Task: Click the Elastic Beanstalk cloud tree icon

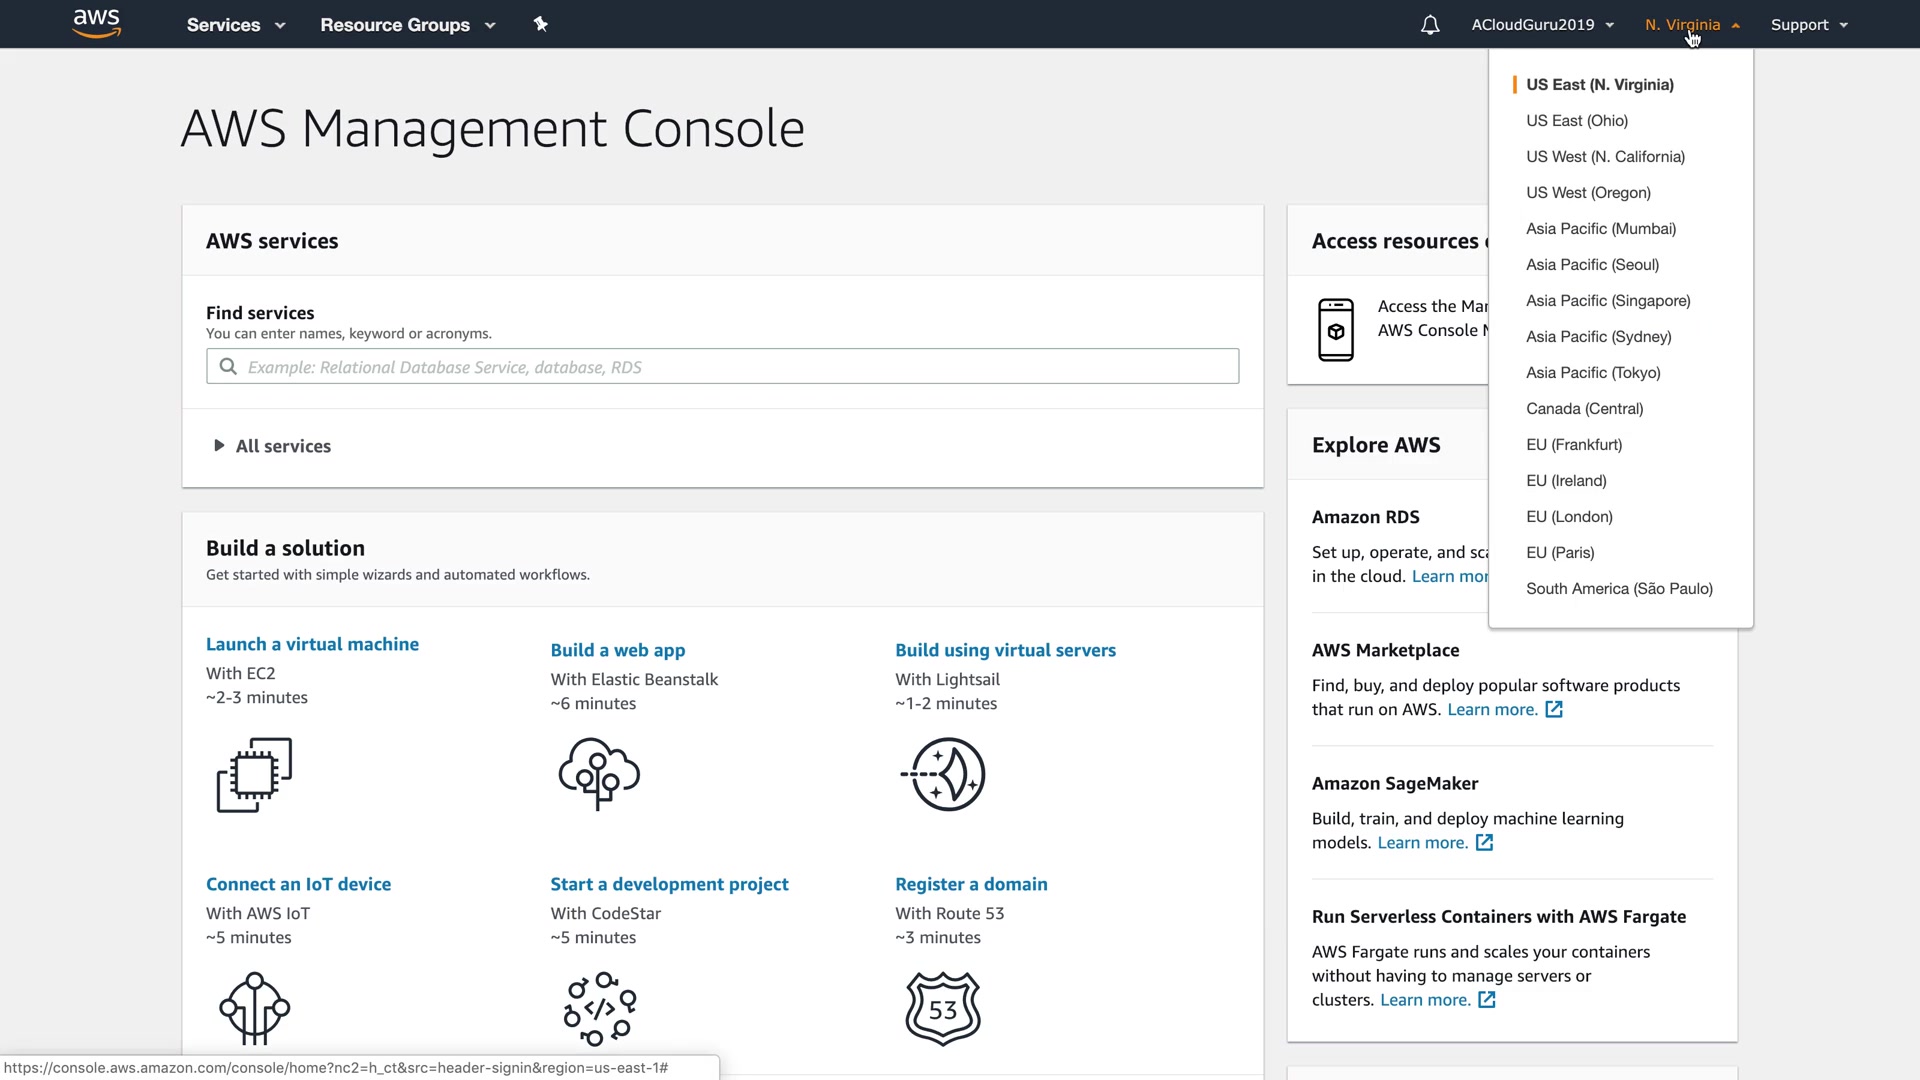Action: [599, 774]
